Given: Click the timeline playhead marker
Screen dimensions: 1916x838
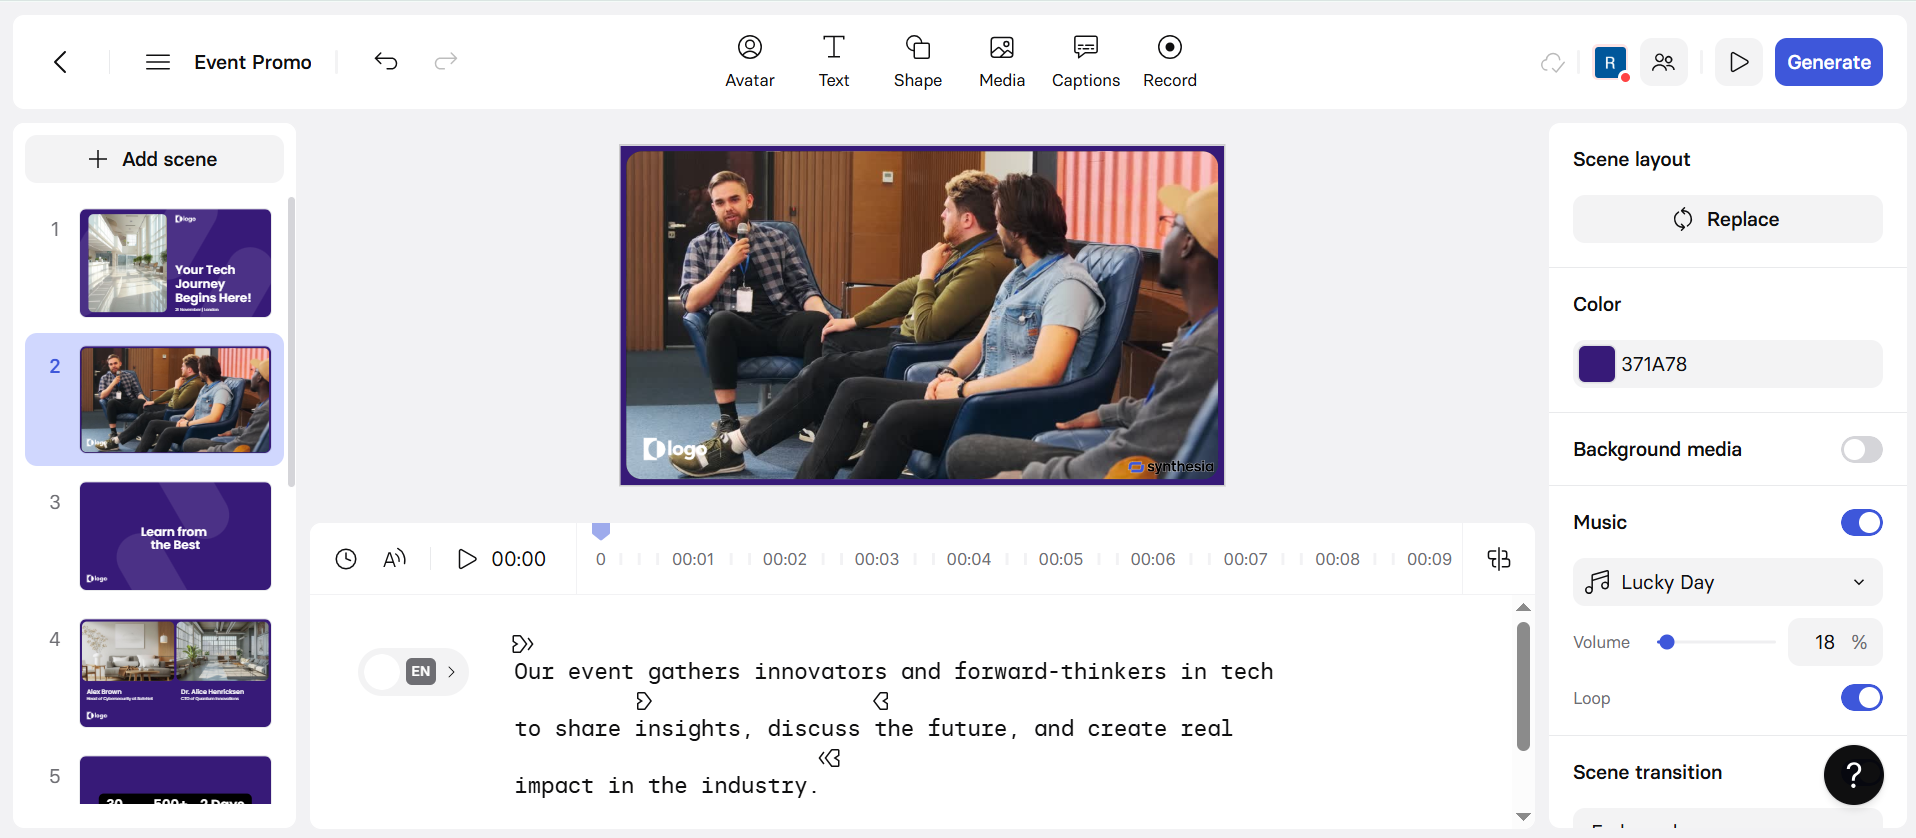Looking at the screenshot, I should [601, 531].
